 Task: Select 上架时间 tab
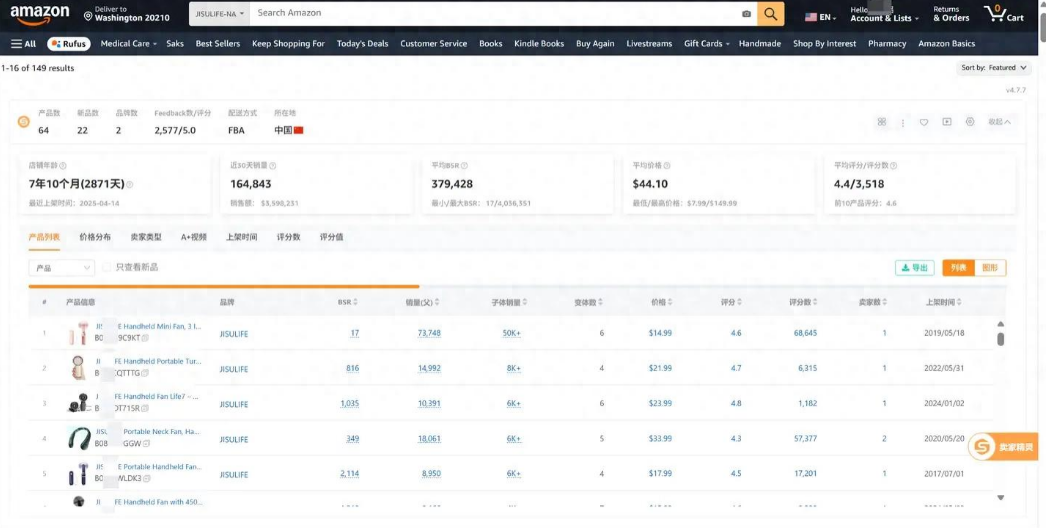(241, 237)
